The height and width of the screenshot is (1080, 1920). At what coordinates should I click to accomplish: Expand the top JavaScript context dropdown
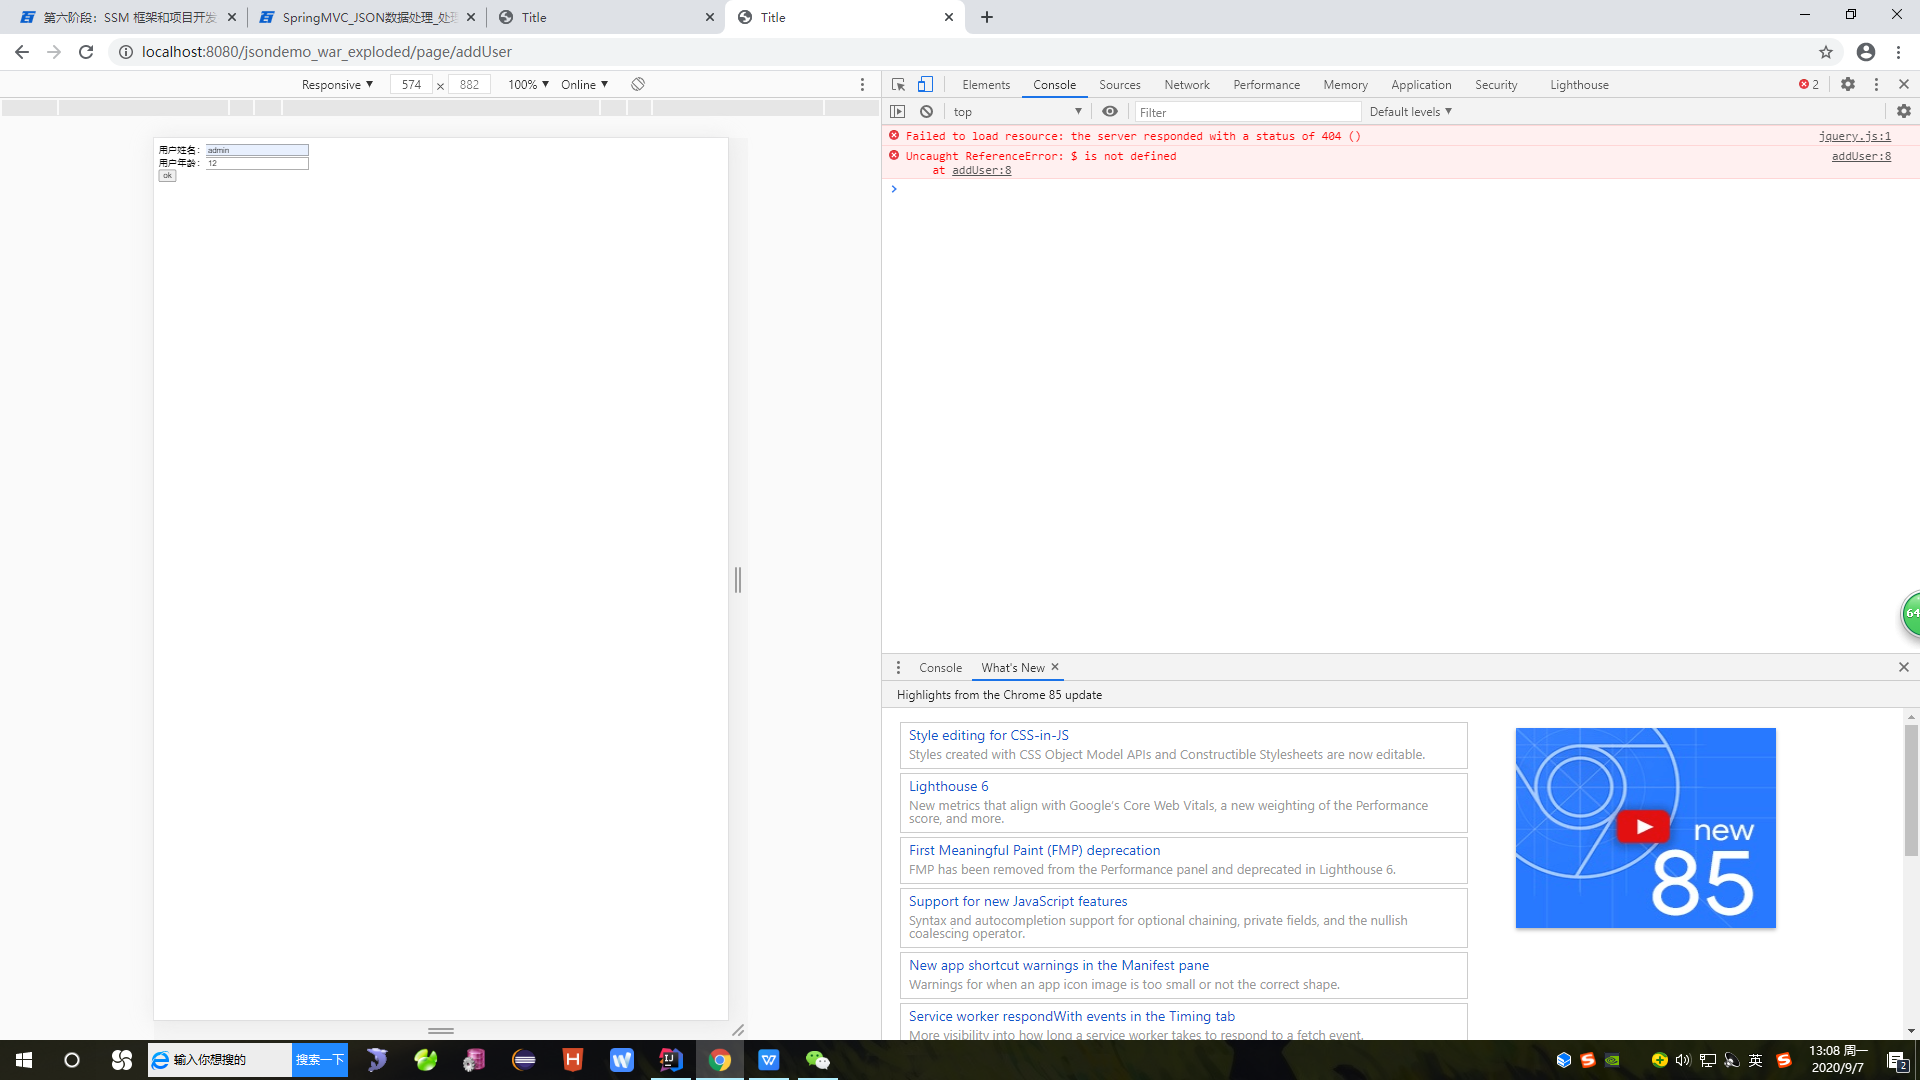(1018, 112)
